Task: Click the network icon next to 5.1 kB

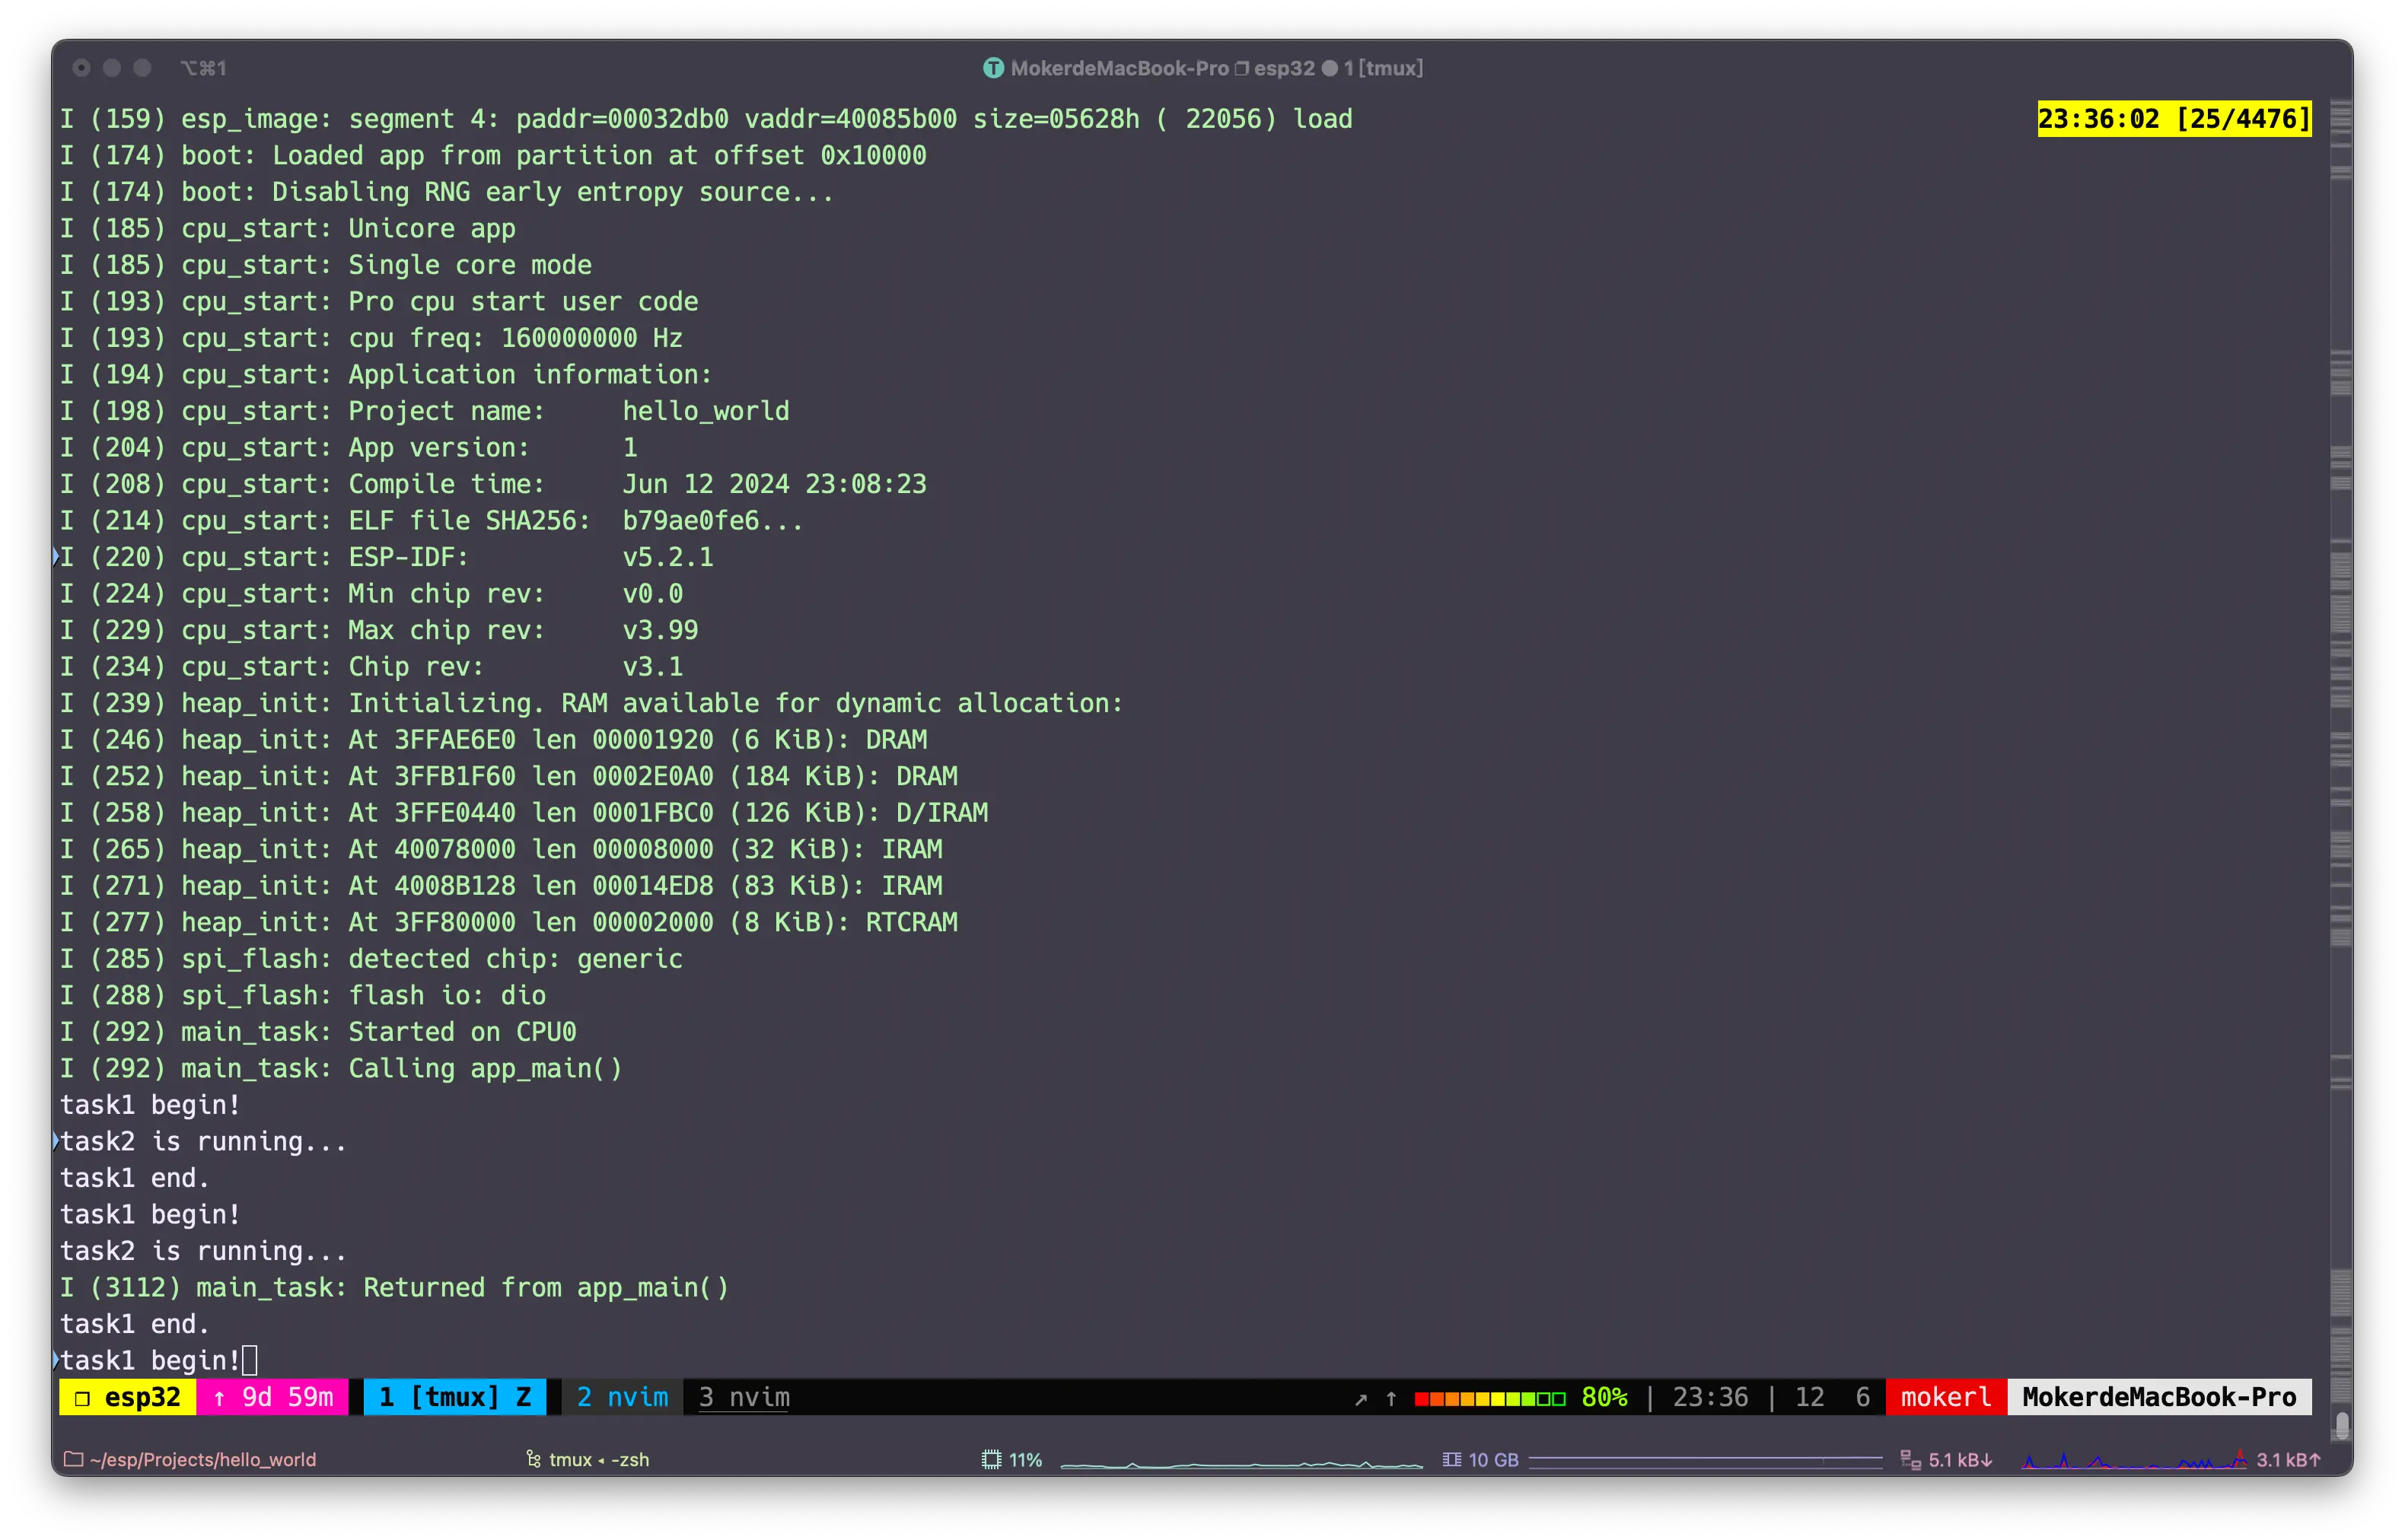Action: tap(1910, 1459)
